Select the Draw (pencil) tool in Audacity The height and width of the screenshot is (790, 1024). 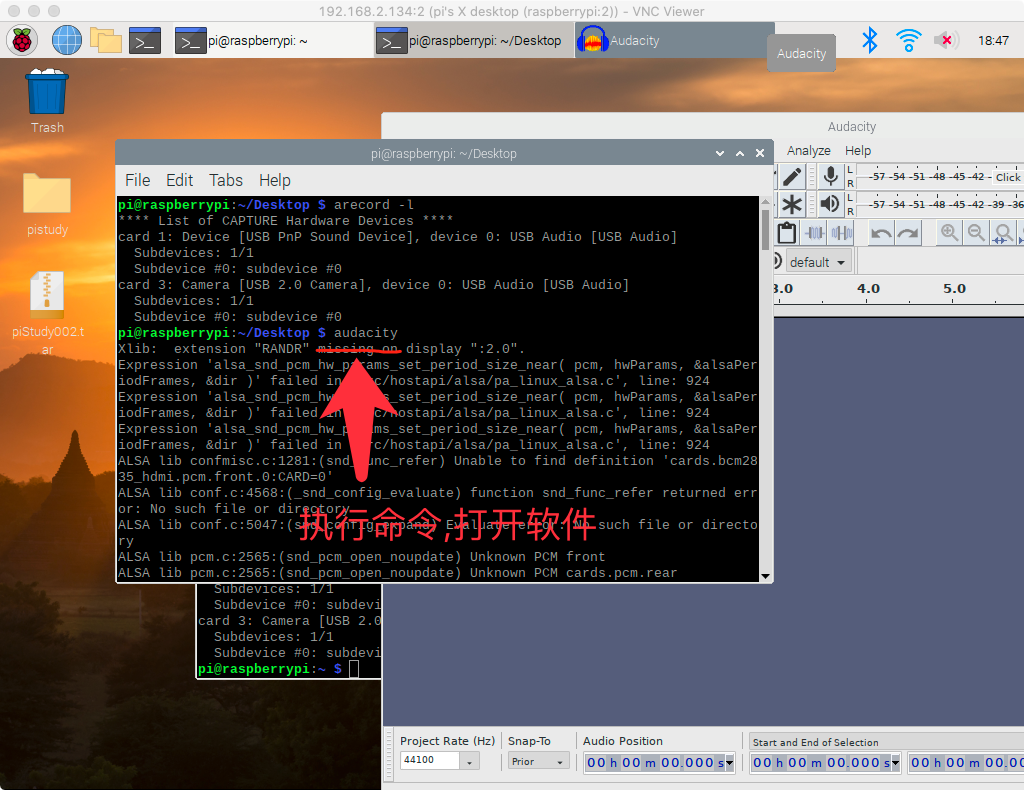[x=792, y=176]
